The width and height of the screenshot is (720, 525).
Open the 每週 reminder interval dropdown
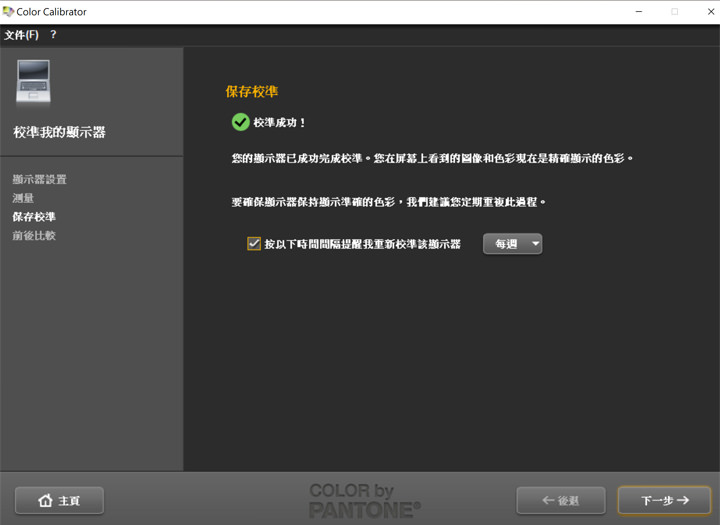point(512,244)
